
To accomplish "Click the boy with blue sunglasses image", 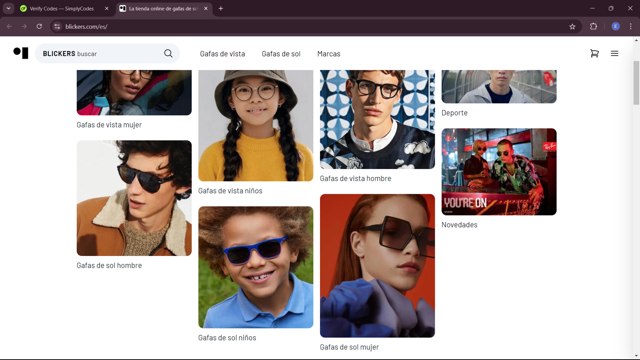I will coord(256,267).
